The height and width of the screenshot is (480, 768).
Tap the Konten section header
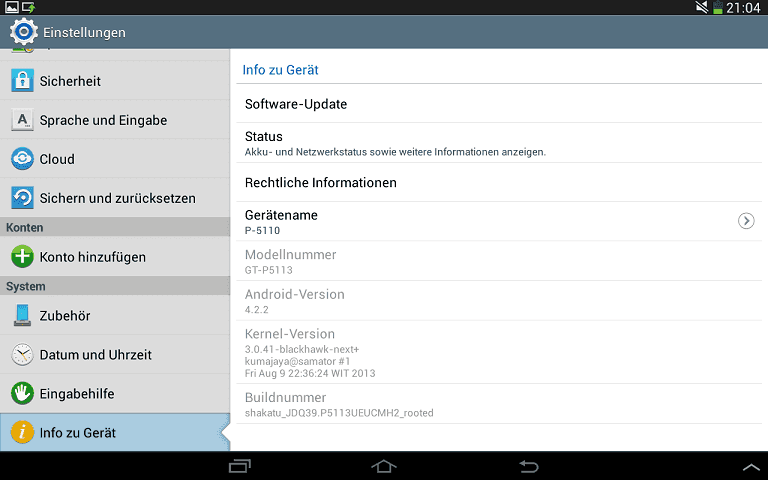pos(115,227)
